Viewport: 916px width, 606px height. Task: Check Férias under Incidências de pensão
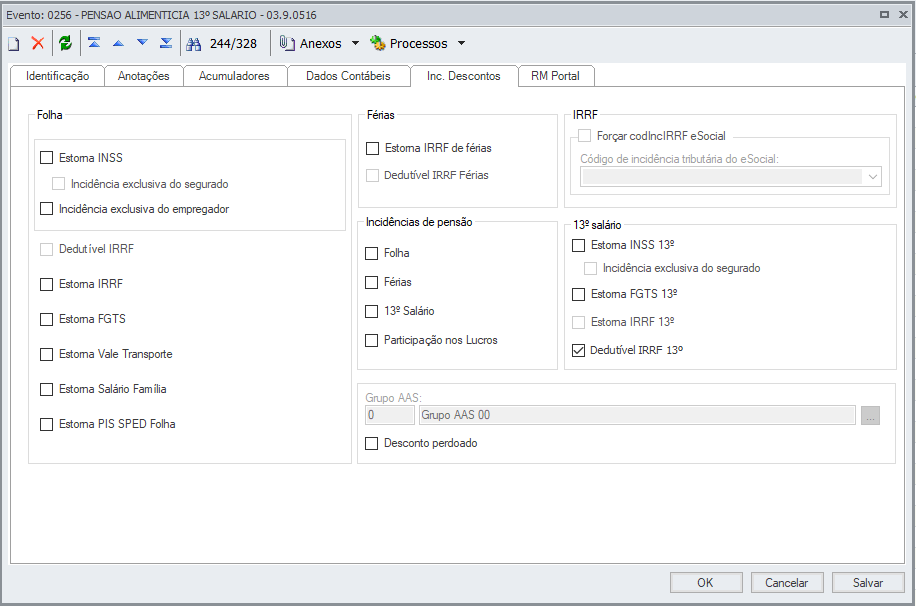click(x=372, y=282)
